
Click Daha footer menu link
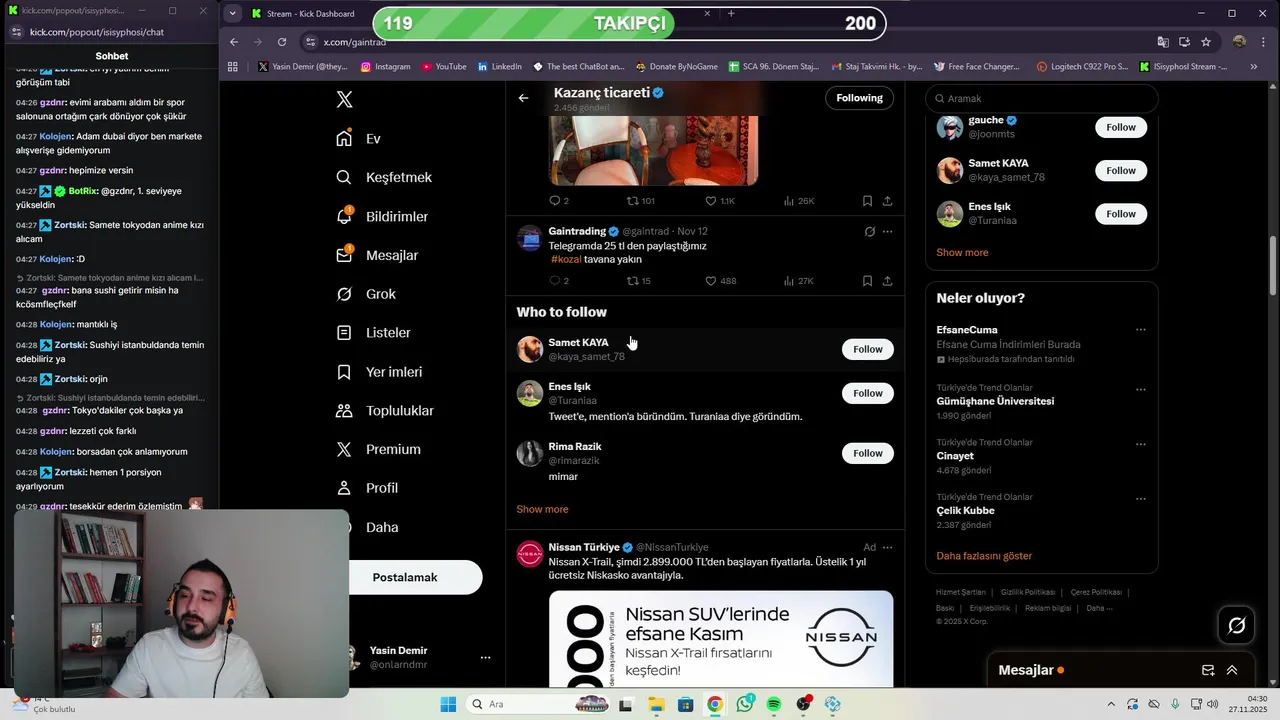[1099, 608]
